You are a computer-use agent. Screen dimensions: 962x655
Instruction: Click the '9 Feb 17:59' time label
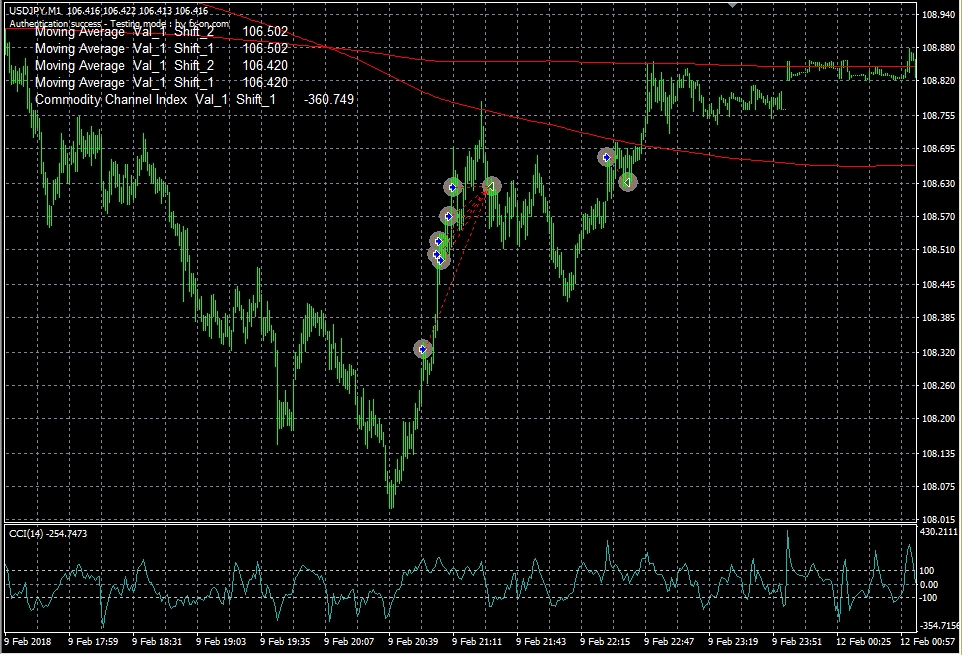coord(93,642)
